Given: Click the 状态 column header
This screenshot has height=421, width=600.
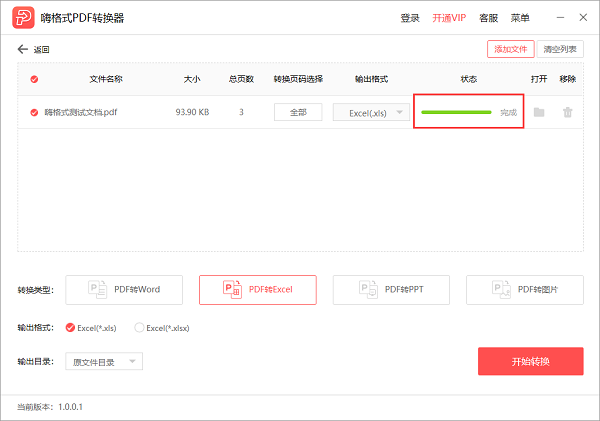Looking at the screenshot, I should point(468,79).
